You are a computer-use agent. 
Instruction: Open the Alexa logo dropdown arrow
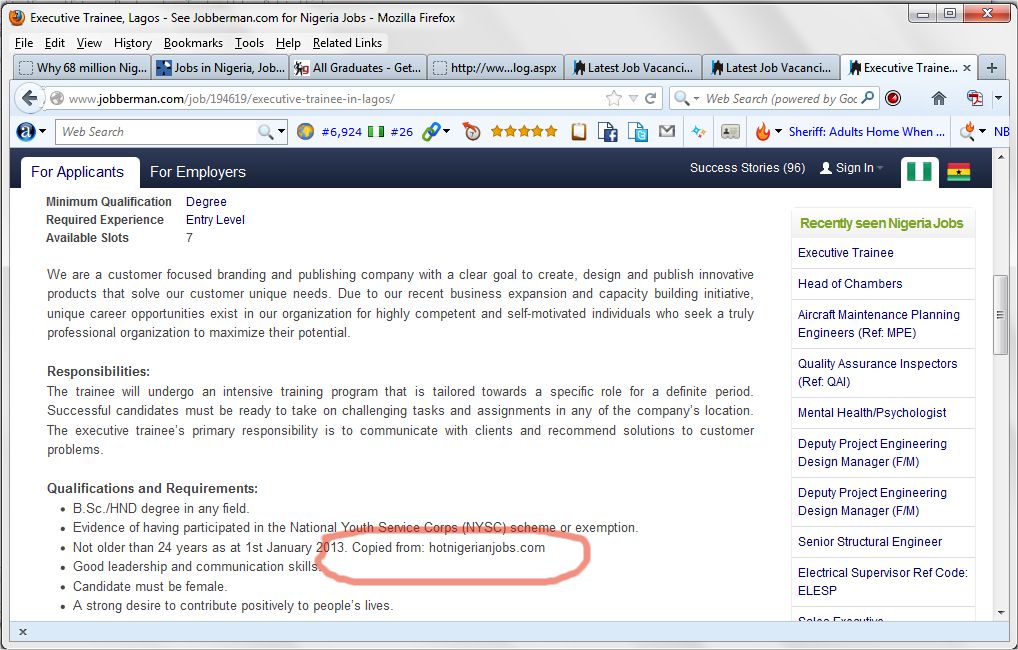click(x=43, y=132)
